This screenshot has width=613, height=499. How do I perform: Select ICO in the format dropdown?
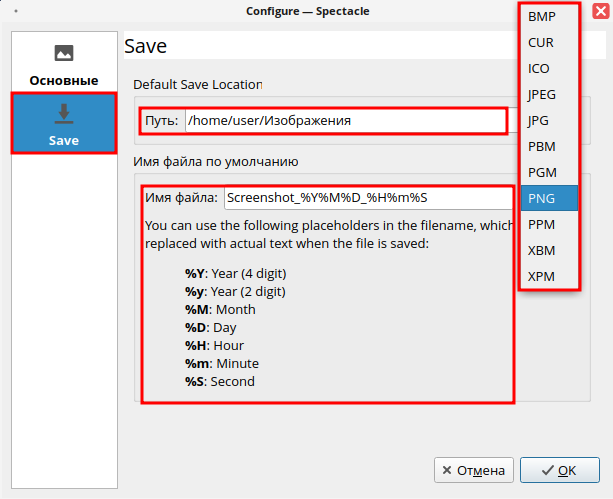tap(539, 69)
